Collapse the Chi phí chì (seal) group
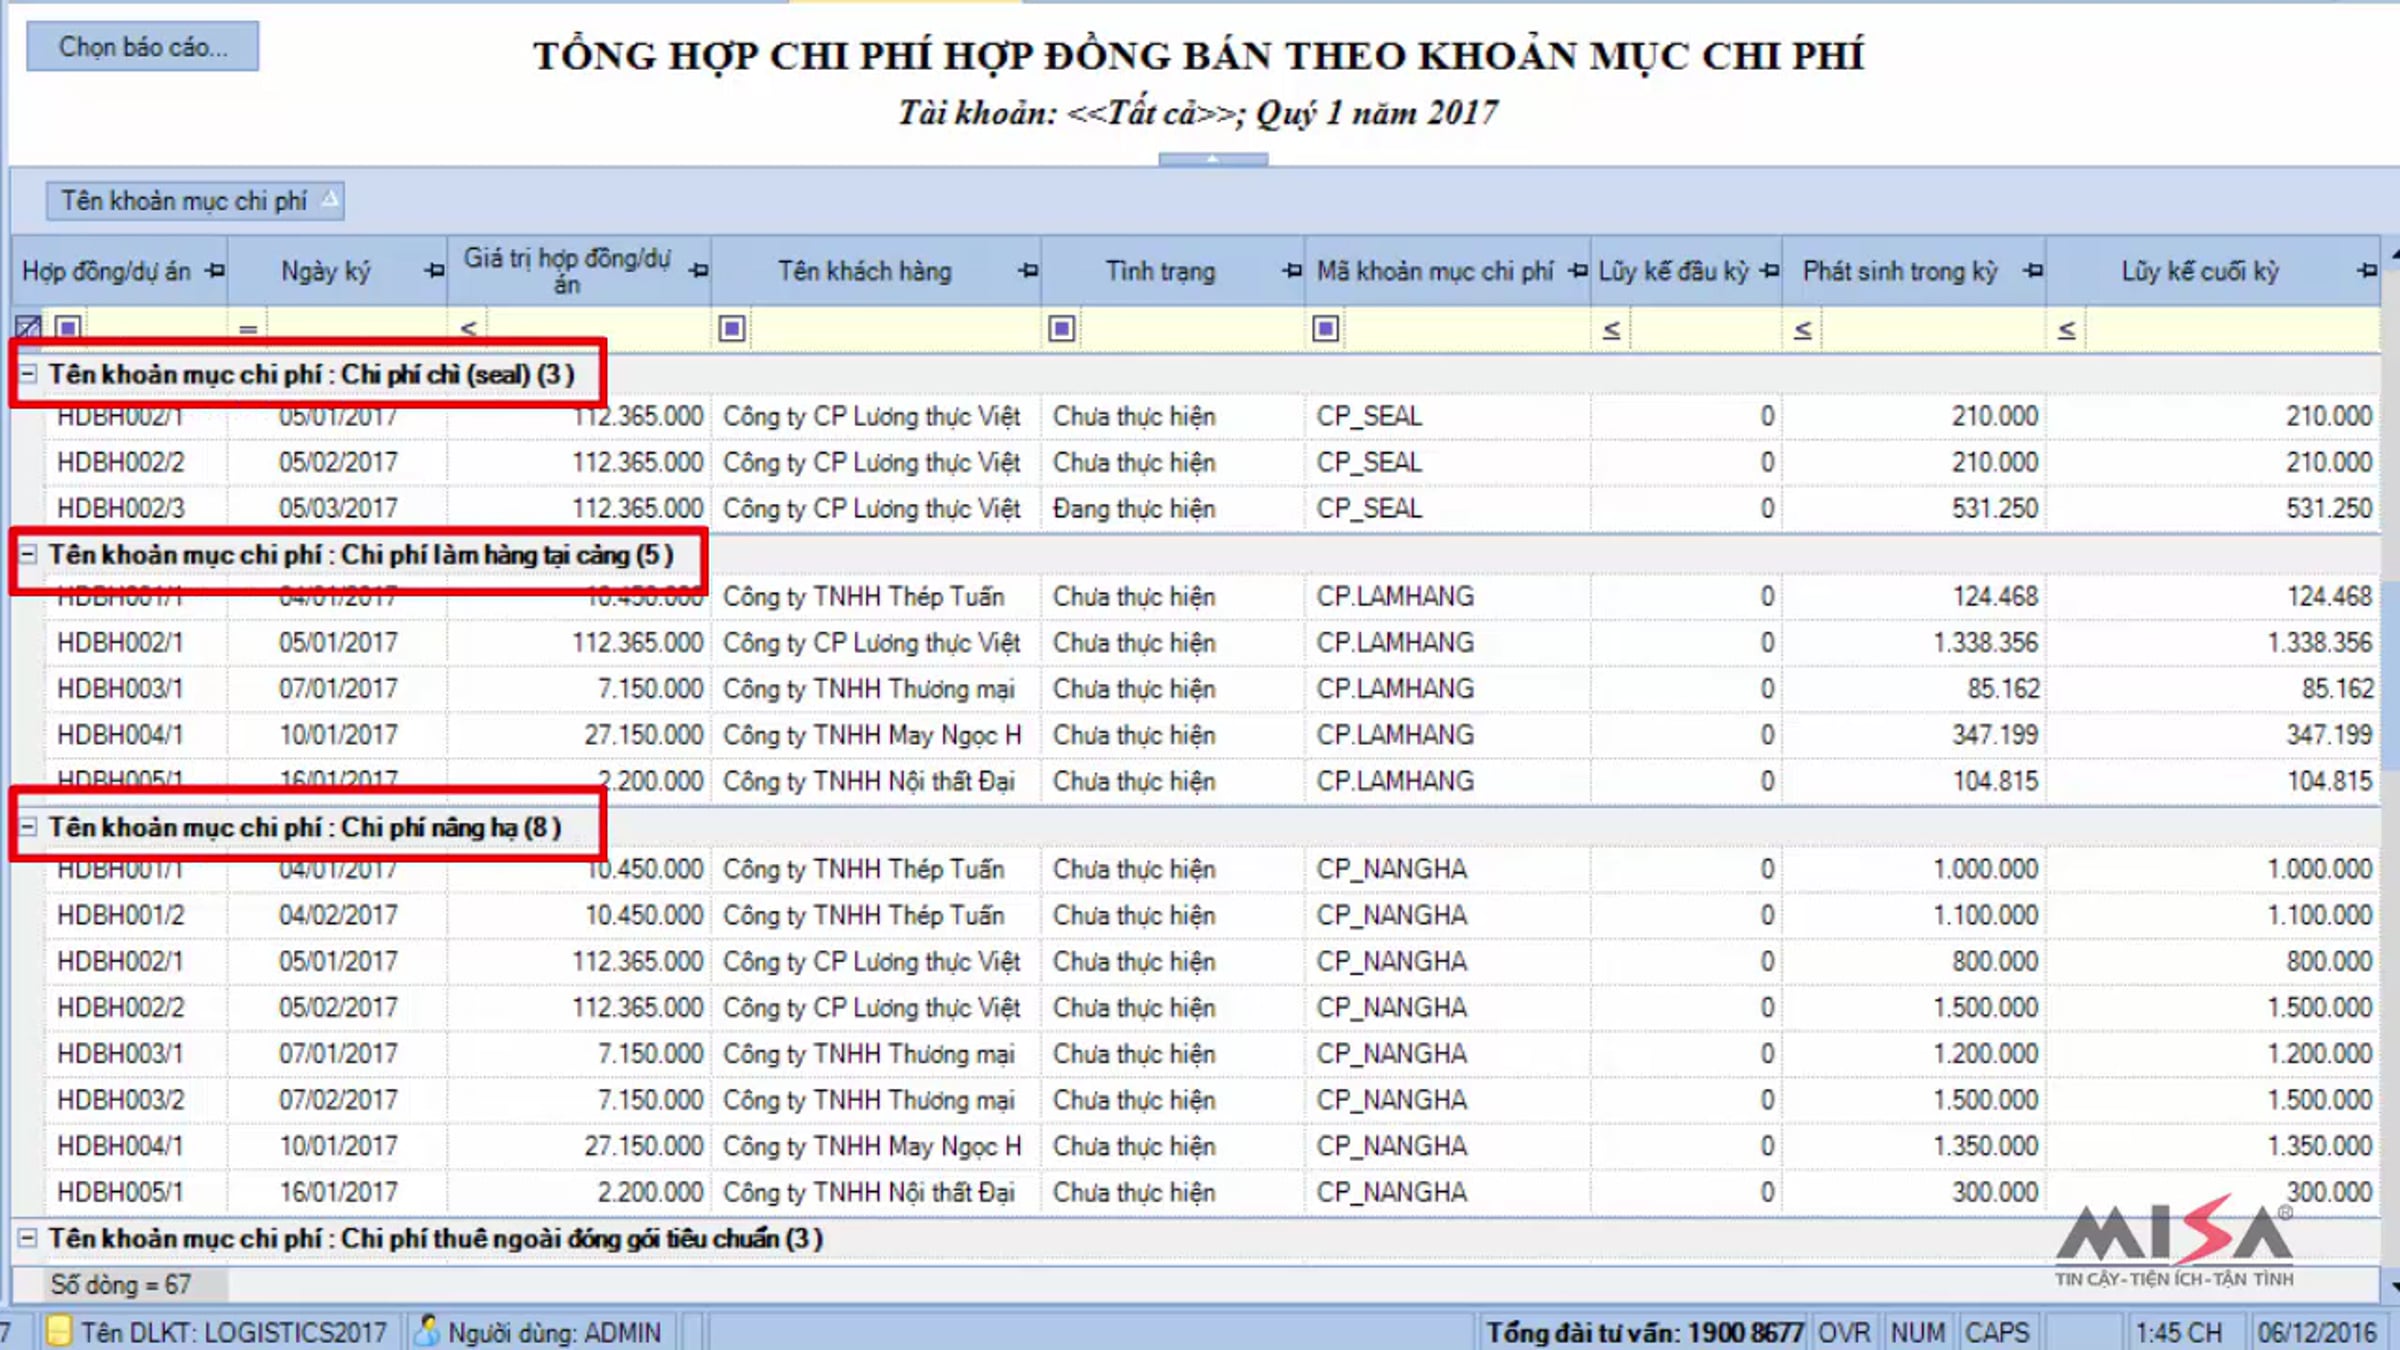2400x1350 pixels. [x=28, y=374]
